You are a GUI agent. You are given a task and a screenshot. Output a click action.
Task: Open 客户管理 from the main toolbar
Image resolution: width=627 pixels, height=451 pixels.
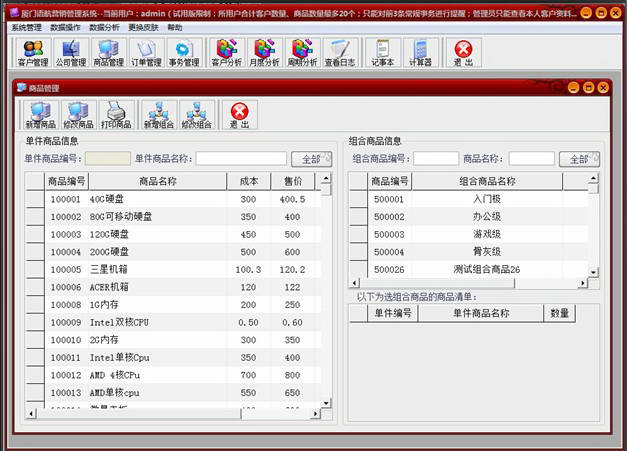33,53
